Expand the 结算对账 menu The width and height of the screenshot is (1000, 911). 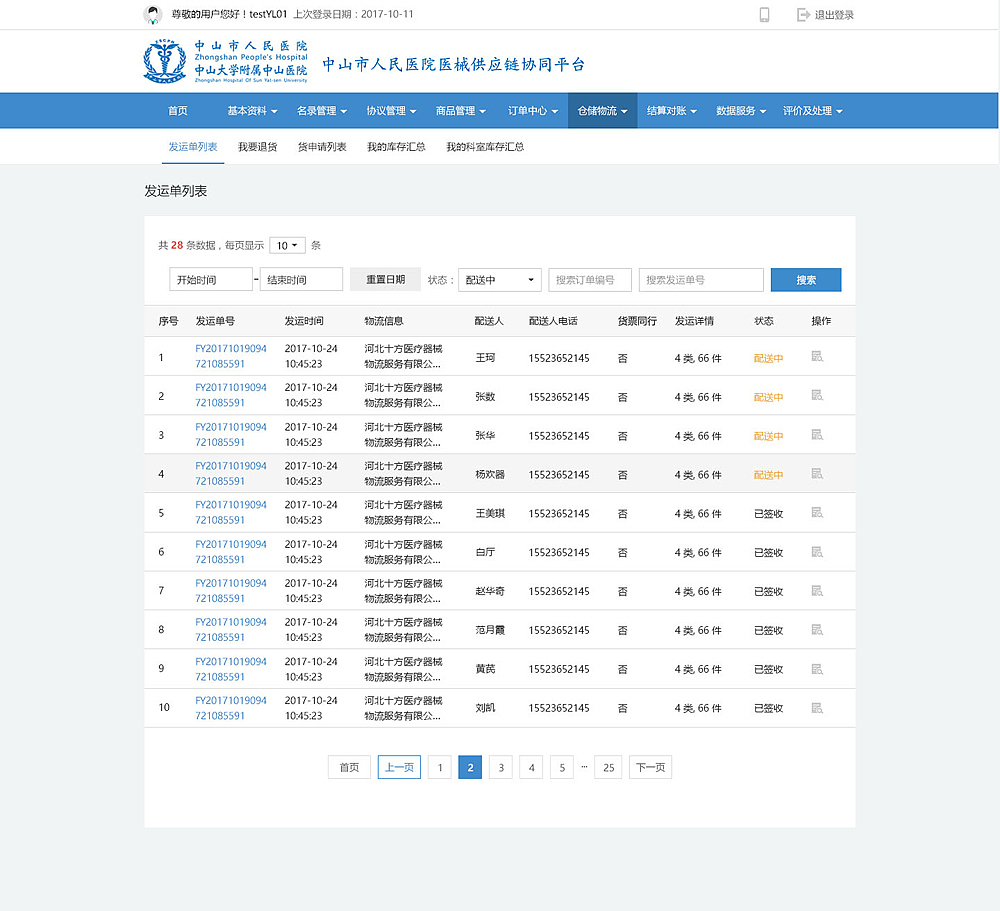click(x=672, y=111)
